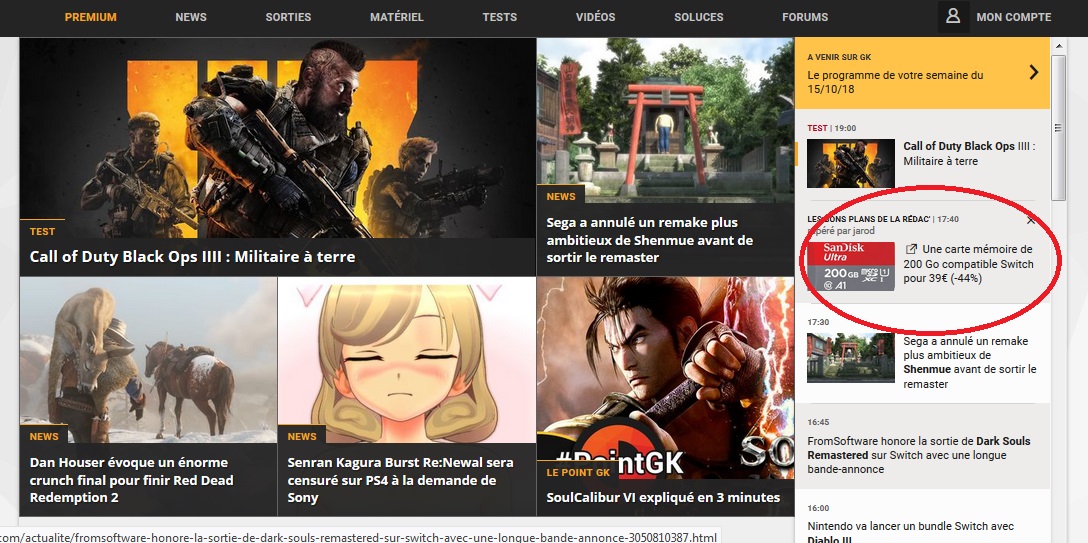Click the NEWS tag on the Shenmue card
The image size is (1088, 543).
(x=561, y=196)
